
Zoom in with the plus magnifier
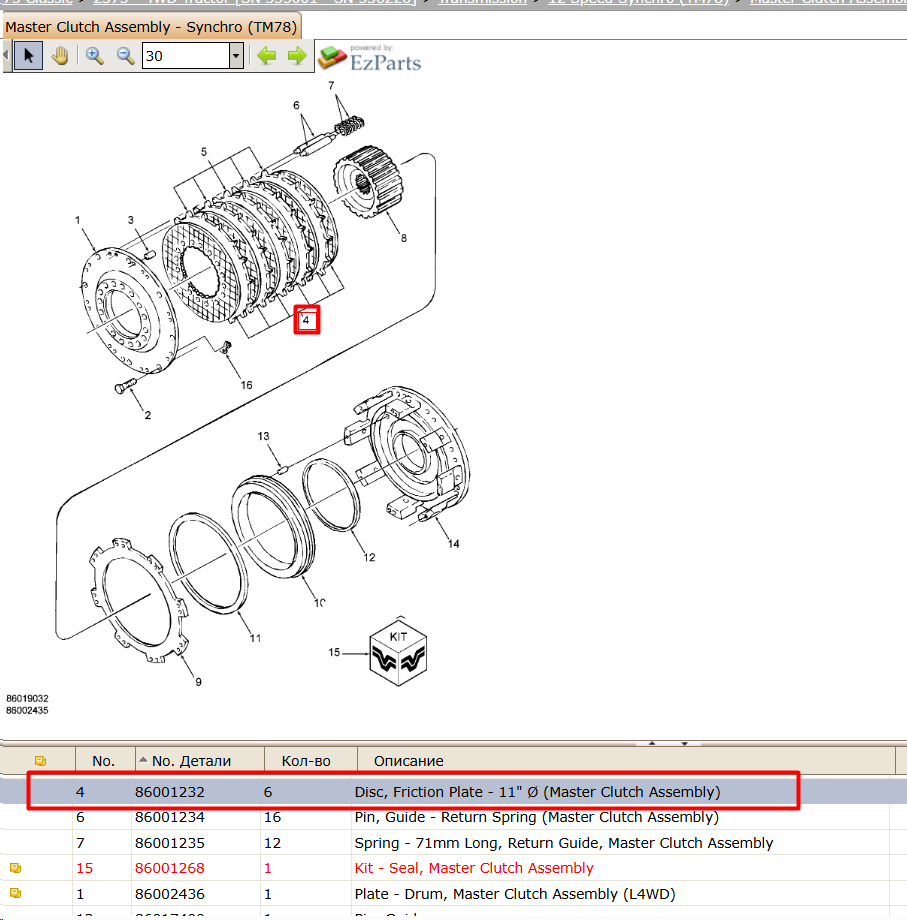94,56
